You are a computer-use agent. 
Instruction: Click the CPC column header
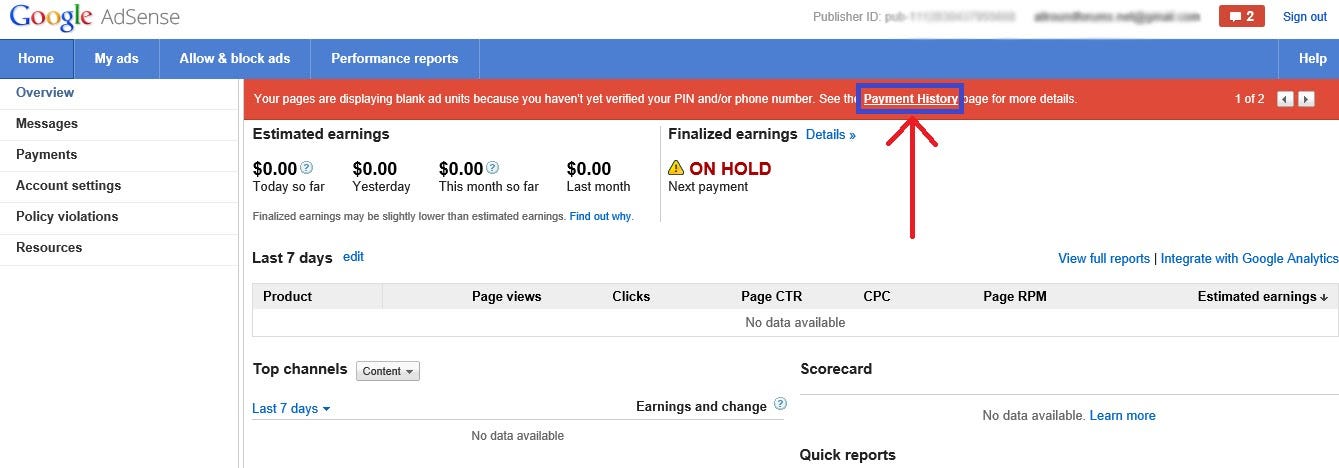[877, 296]
